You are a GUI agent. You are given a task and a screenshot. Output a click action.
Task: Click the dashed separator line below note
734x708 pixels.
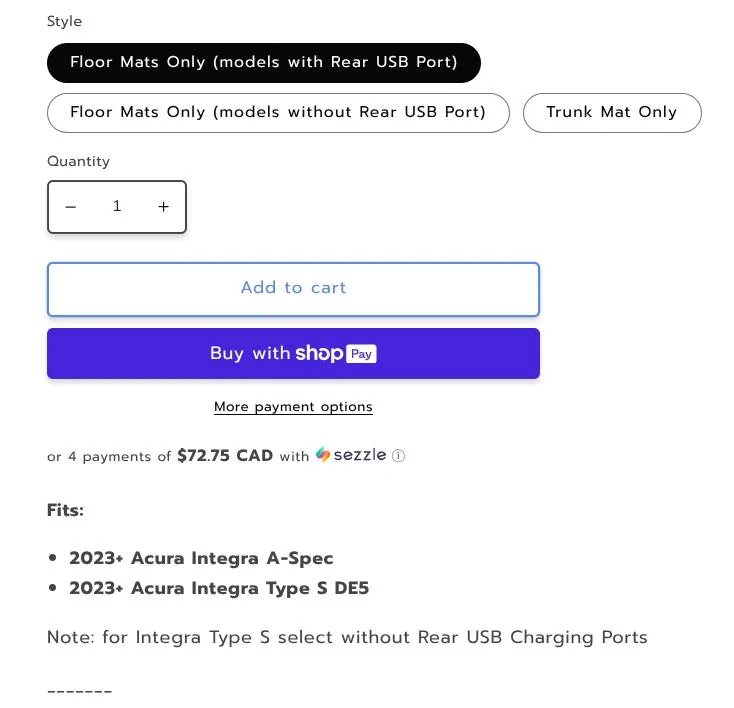tap(79, 691)
